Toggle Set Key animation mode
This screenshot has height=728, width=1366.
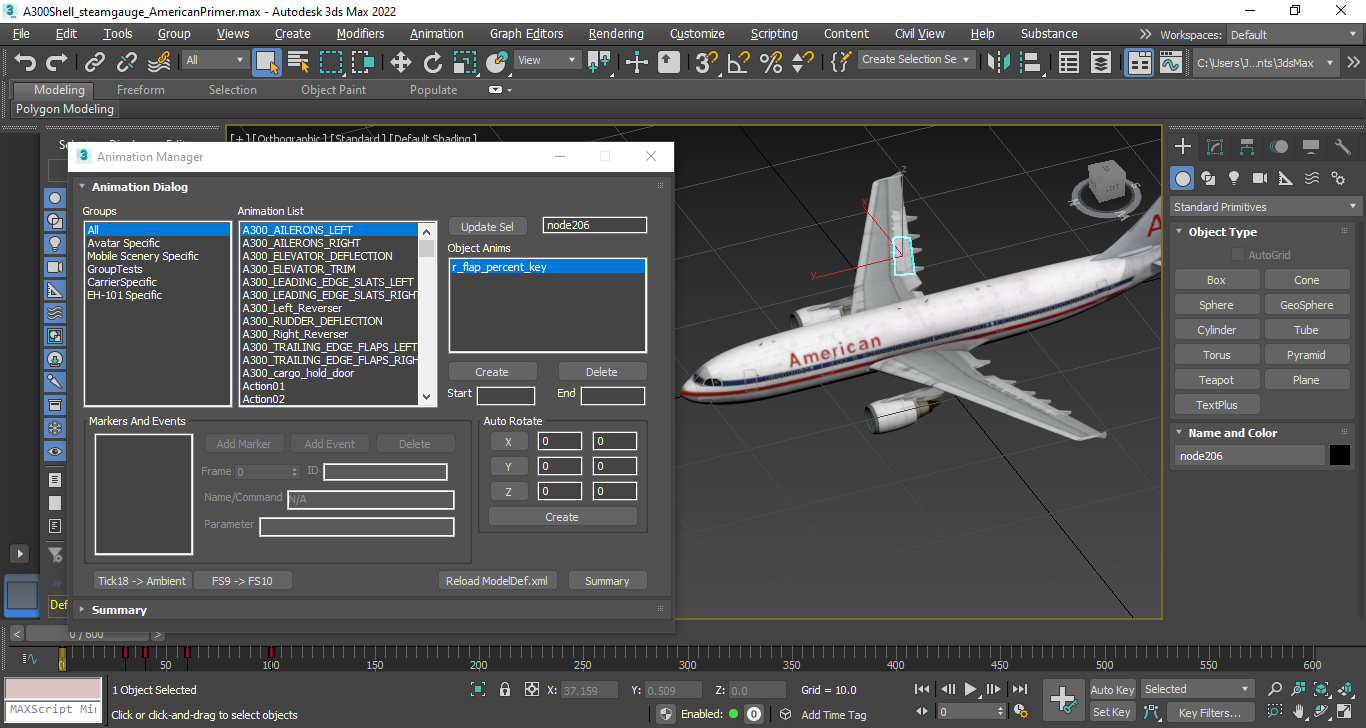pyautogui.click(x=1112, y=712)
